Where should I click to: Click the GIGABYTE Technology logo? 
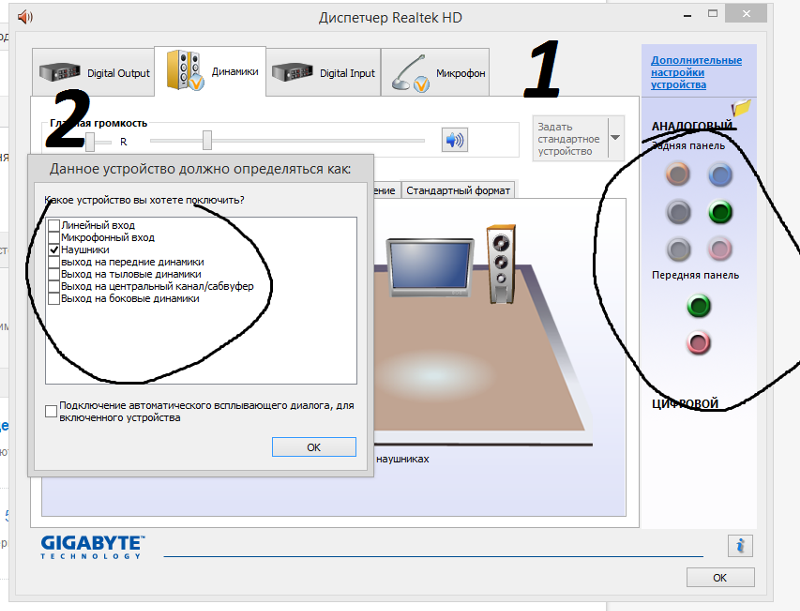(92, 547)
